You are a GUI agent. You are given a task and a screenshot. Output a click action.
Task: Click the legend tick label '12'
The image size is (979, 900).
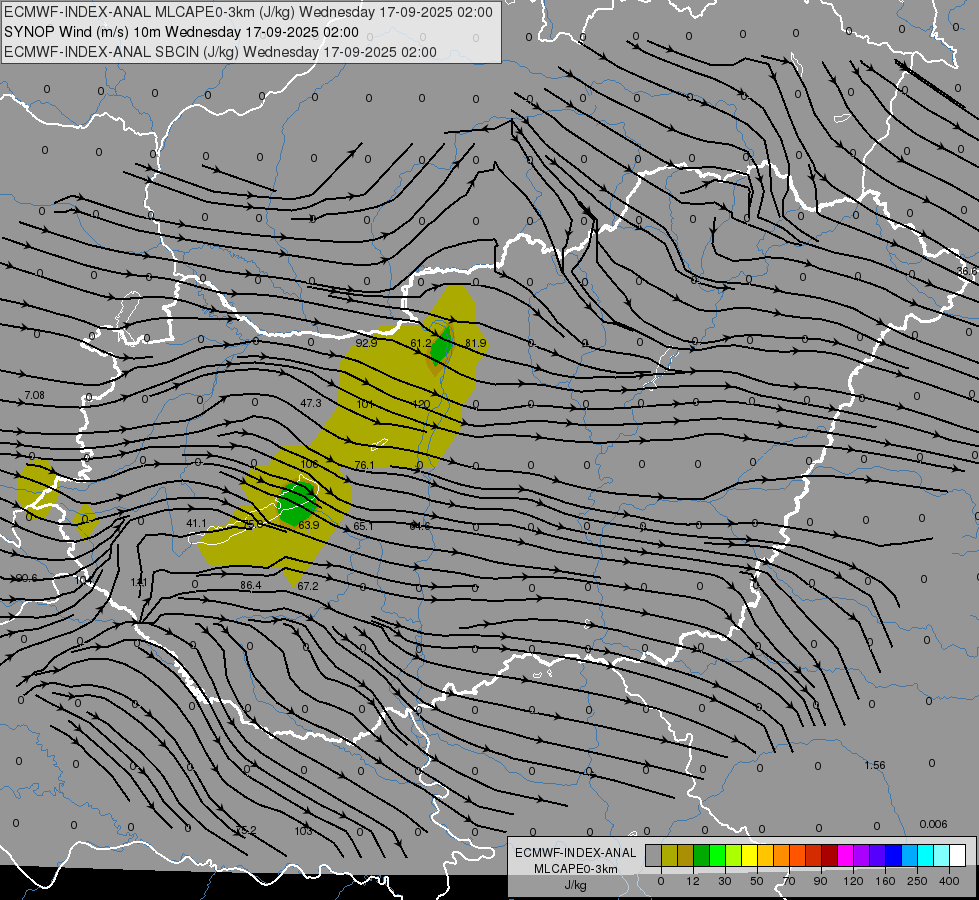tap(693, 881)
